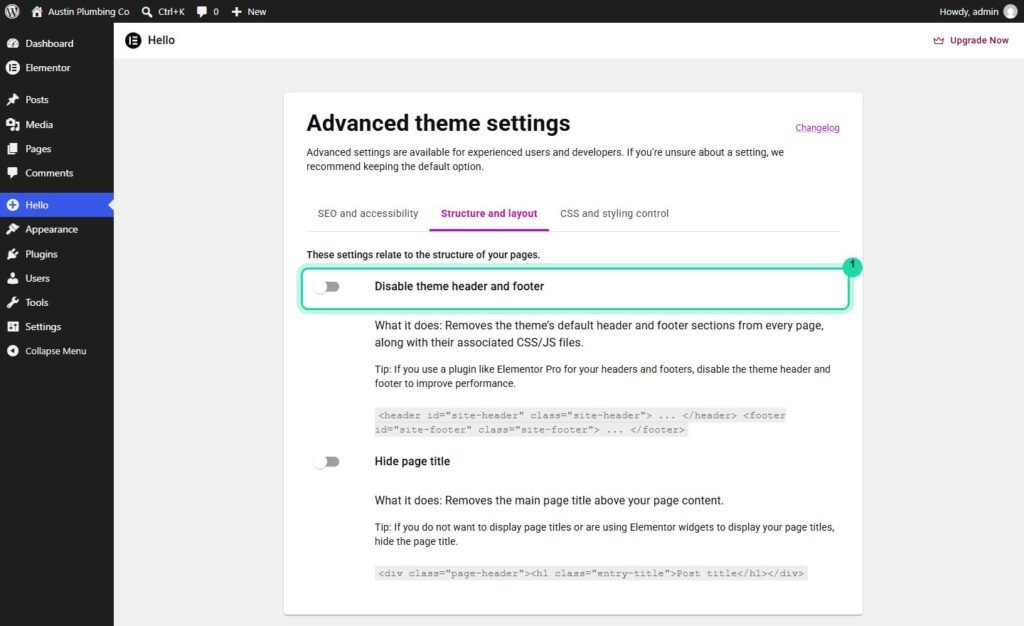Open Comments in the sidebar
Viewport: 1024px width, 626px height.
pyautogui.click(x=57, y=172)
